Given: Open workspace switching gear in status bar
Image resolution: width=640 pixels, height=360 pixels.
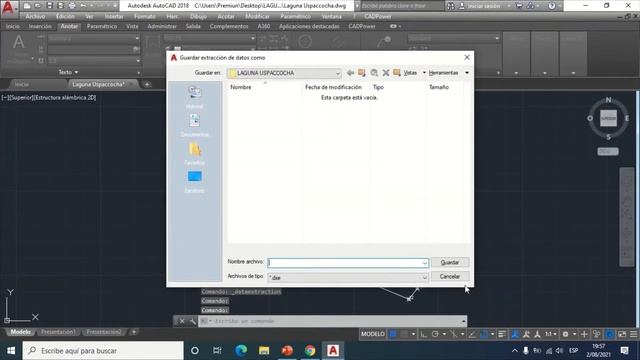Looking at the screenshot, I should pos(565,334).
